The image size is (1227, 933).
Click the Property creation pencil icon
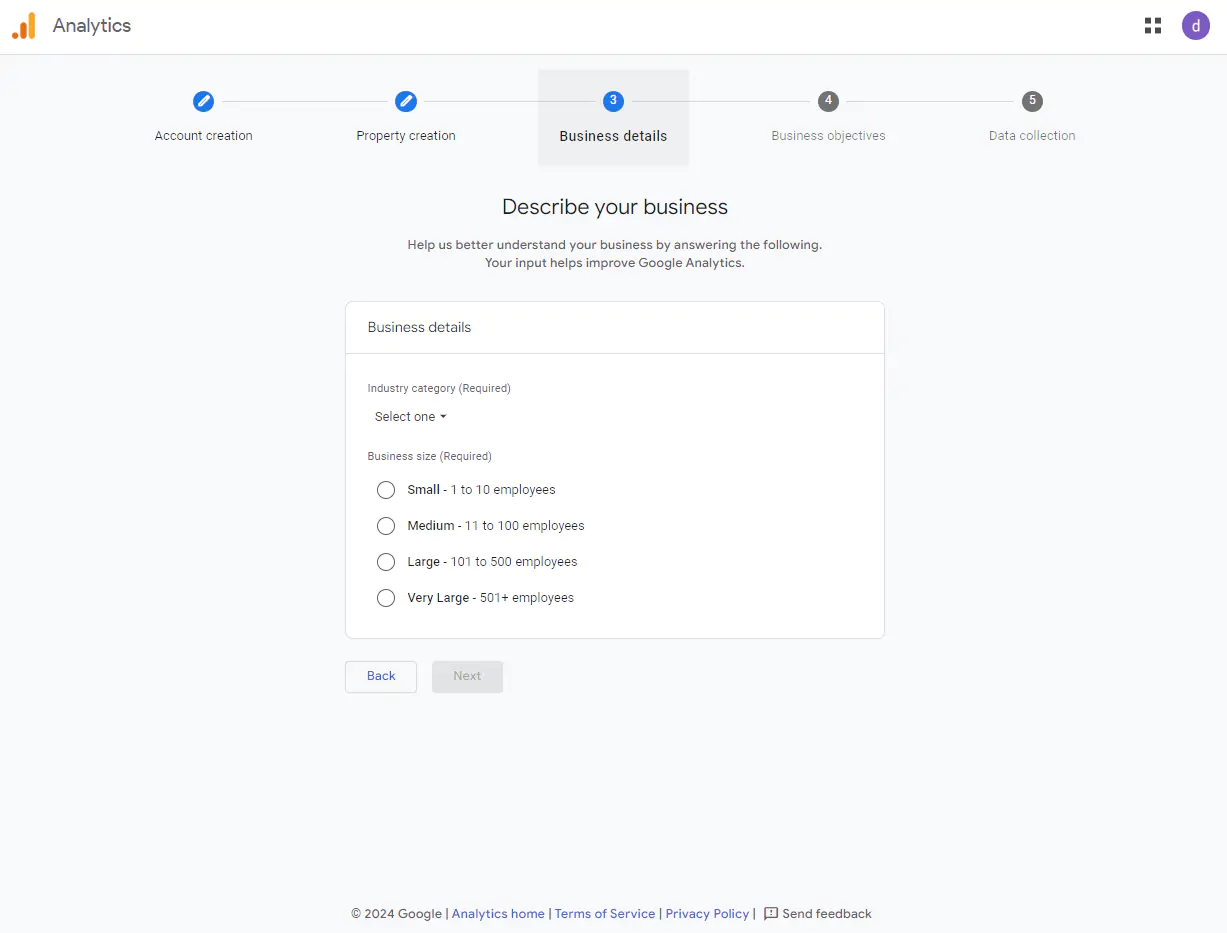406,101
